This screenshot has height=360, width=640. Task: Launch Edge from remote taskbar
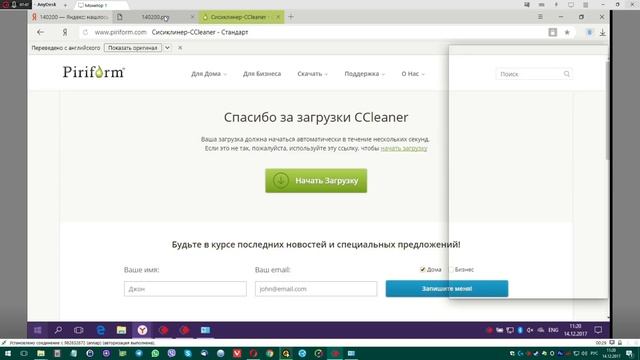(x=100, y=330)
